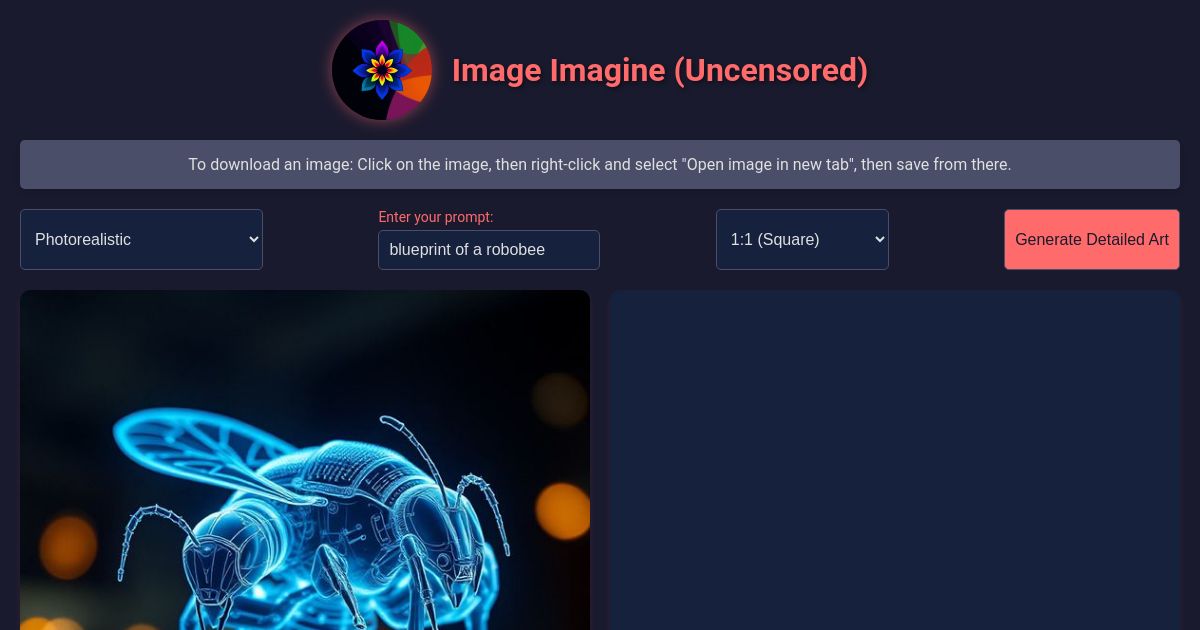1200x630 pixels.
Task: Open the generated robobee image
Action: pos(305,460)
